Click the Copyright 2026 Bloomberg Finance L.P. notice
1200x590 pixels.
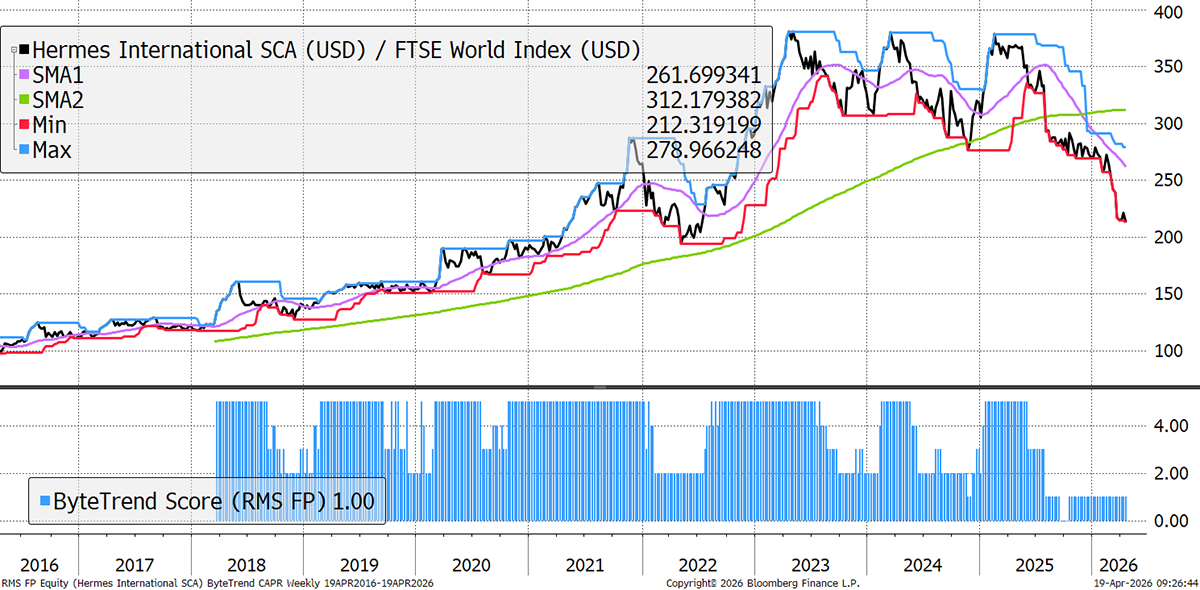click(764, 582)
